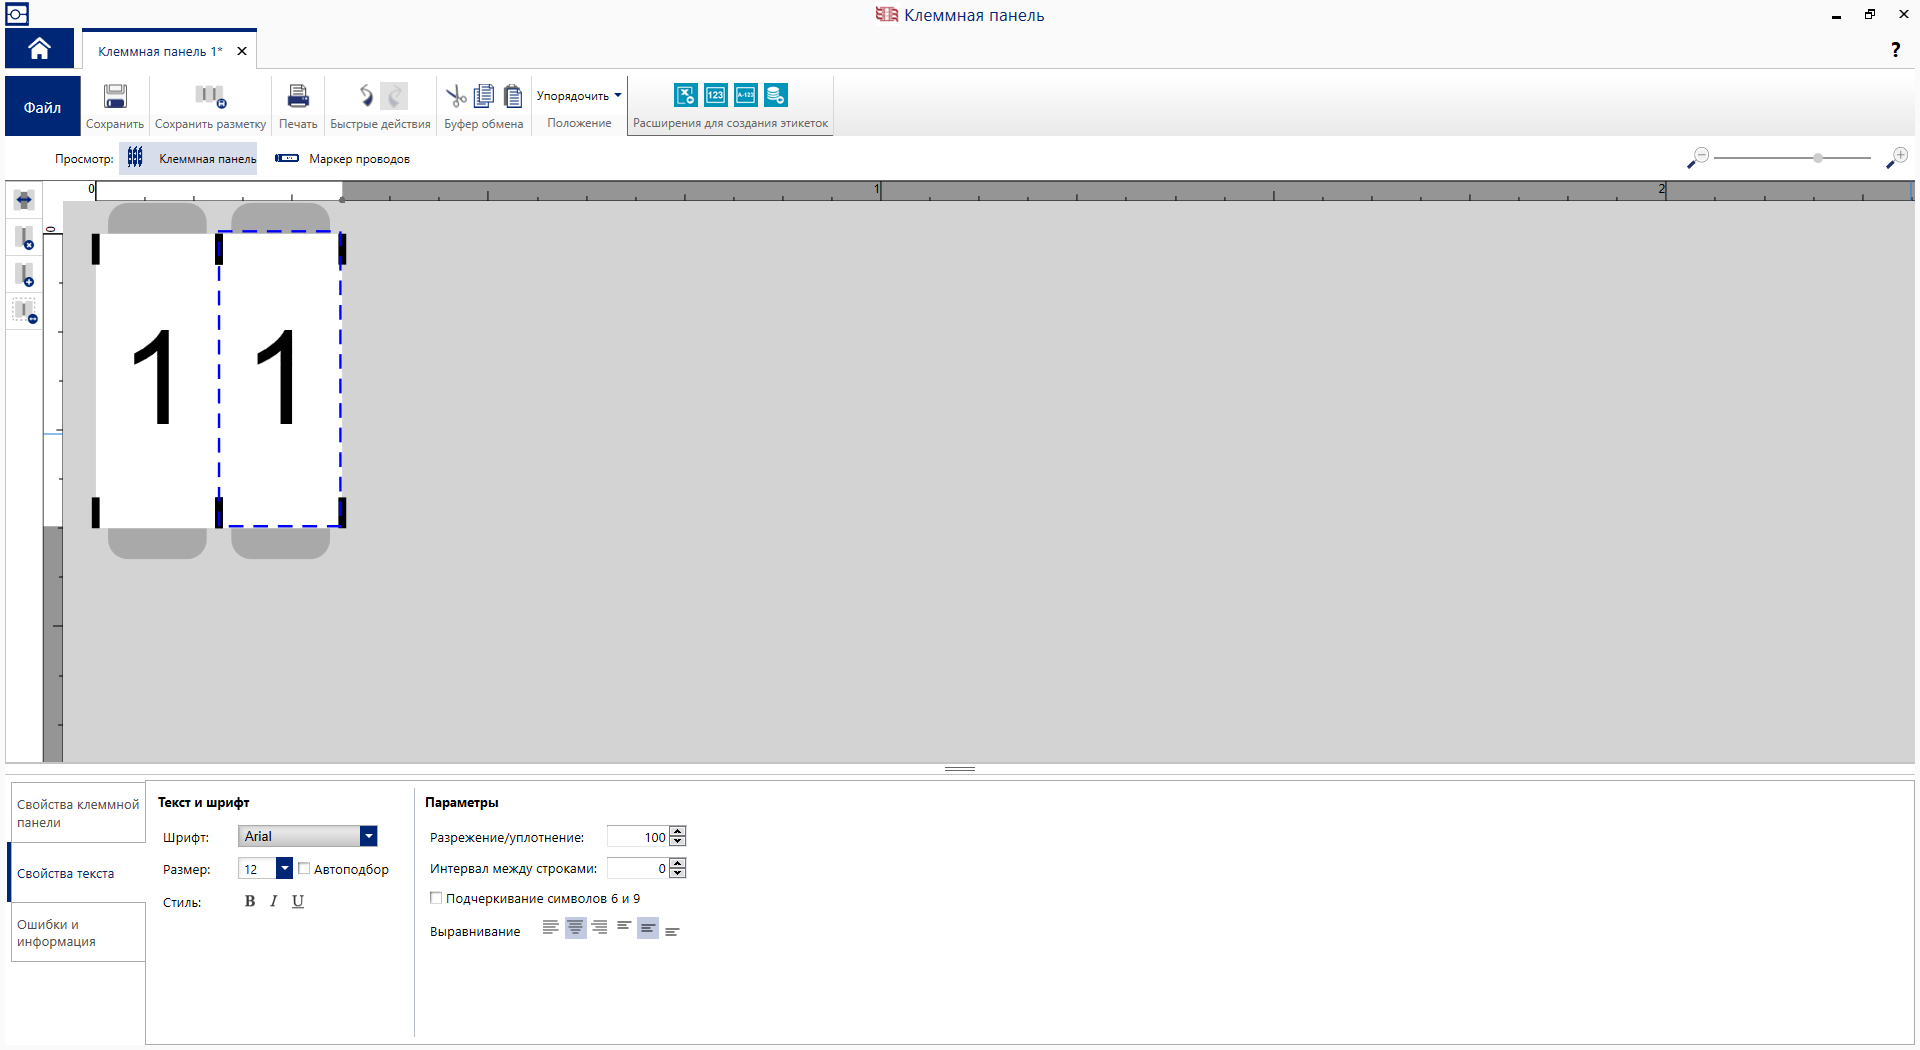Click the database import extension icon
1920x1050 pixels.
click(x=776, y=95)
